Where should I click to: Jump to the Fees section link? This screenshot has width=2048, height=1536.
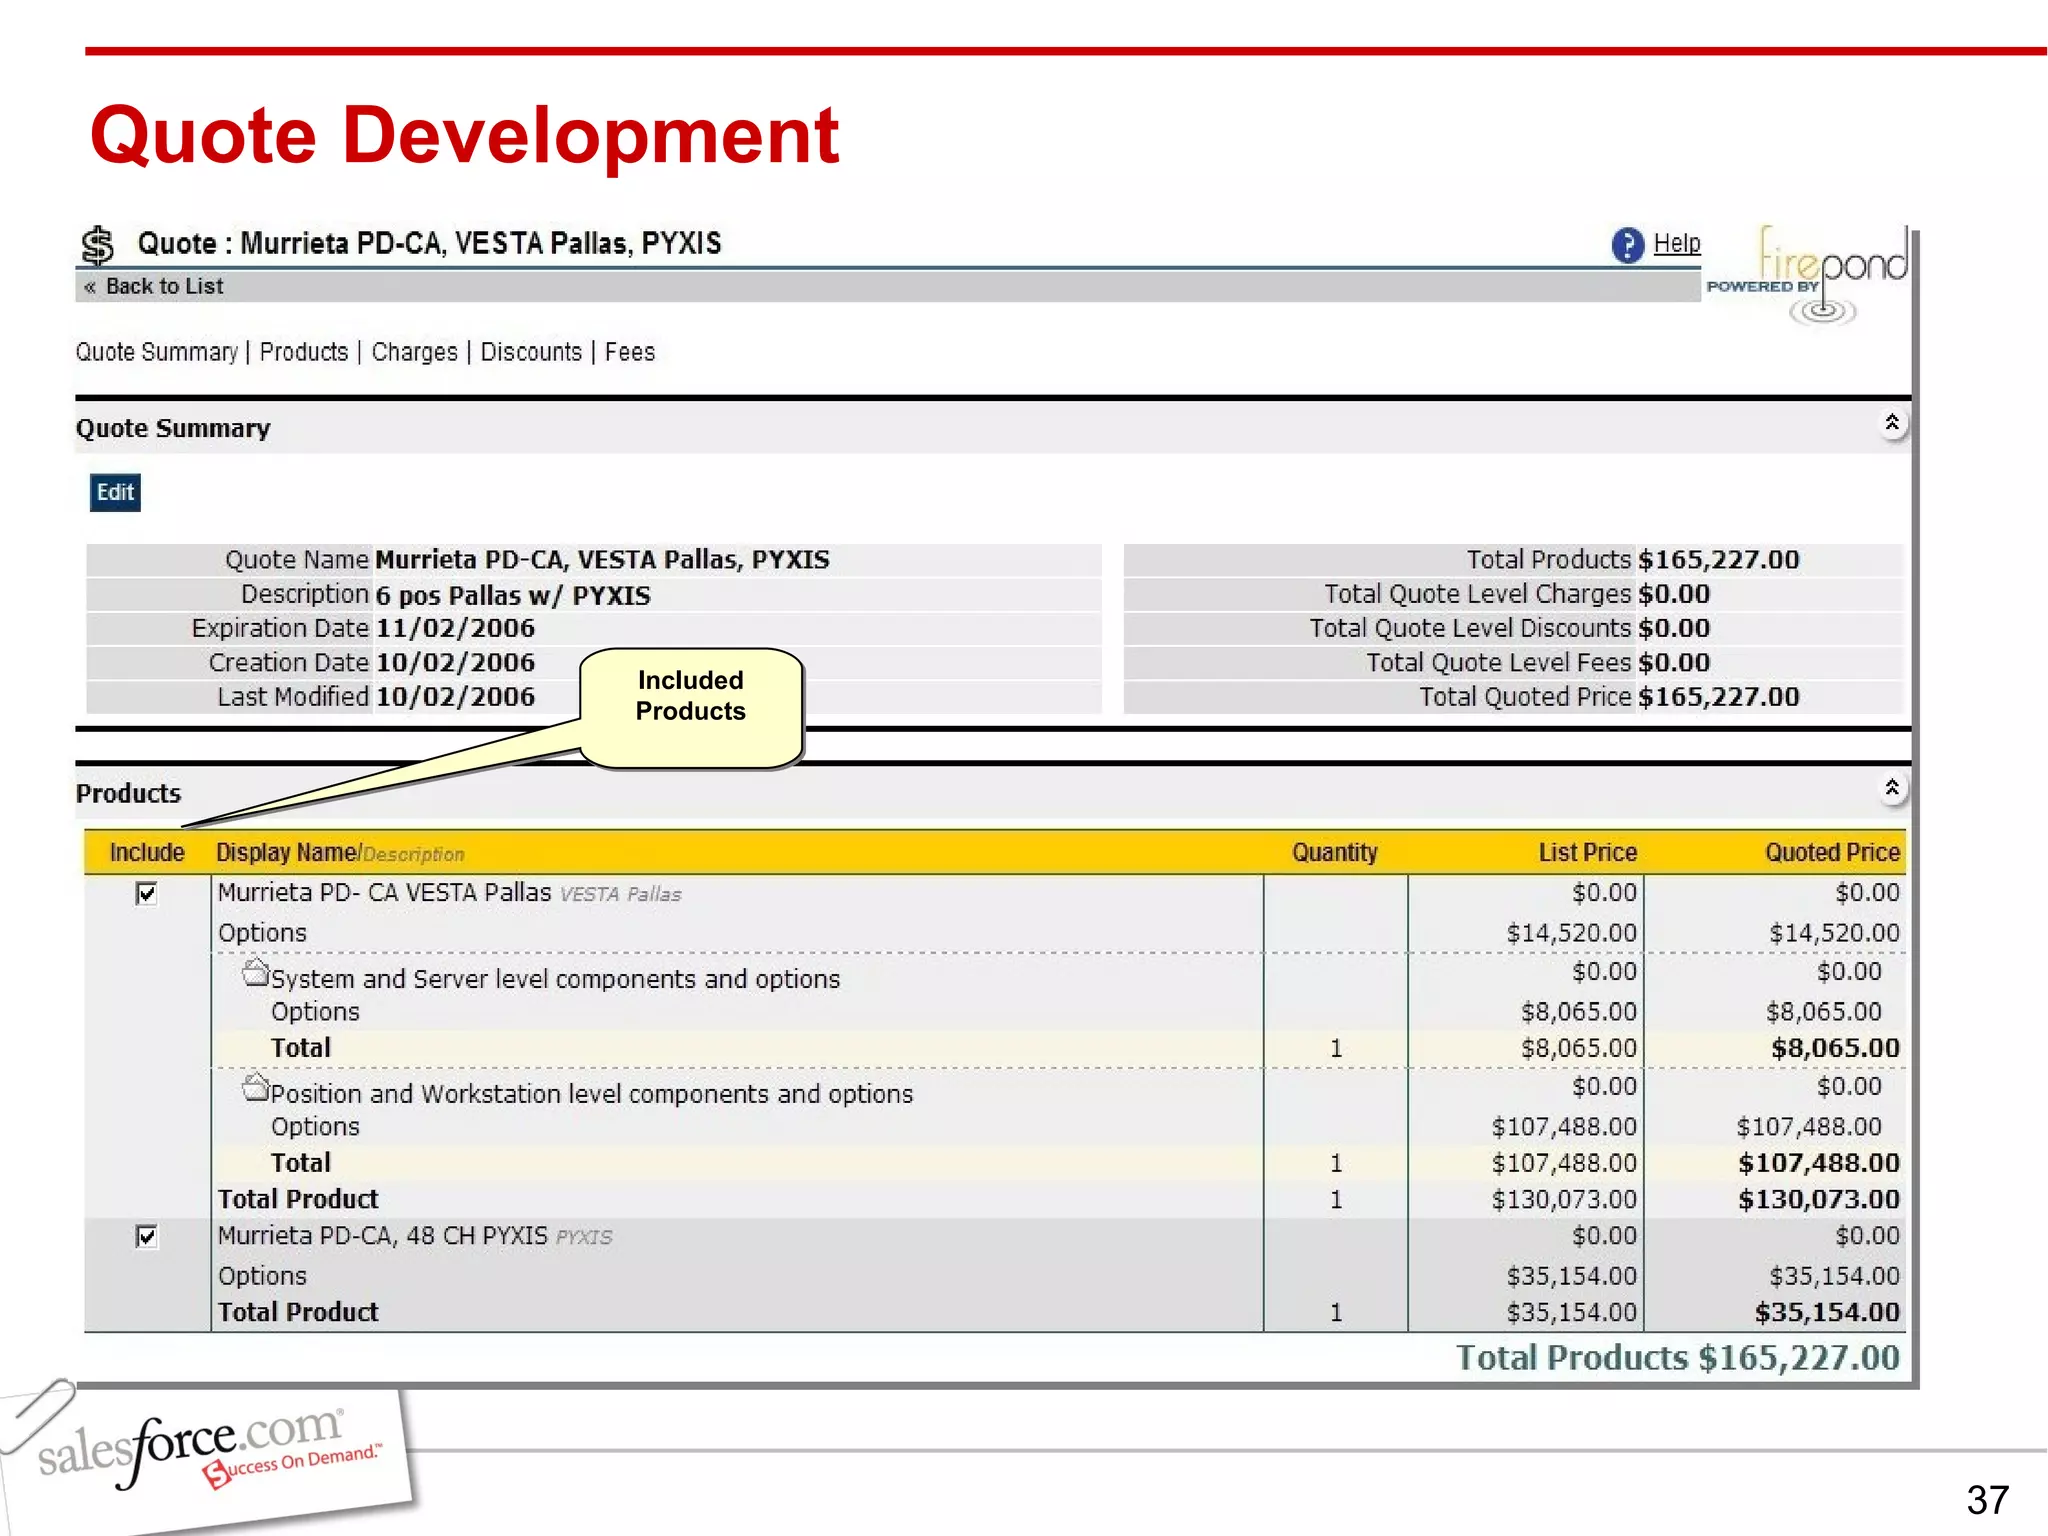click(x=630, y=352)
